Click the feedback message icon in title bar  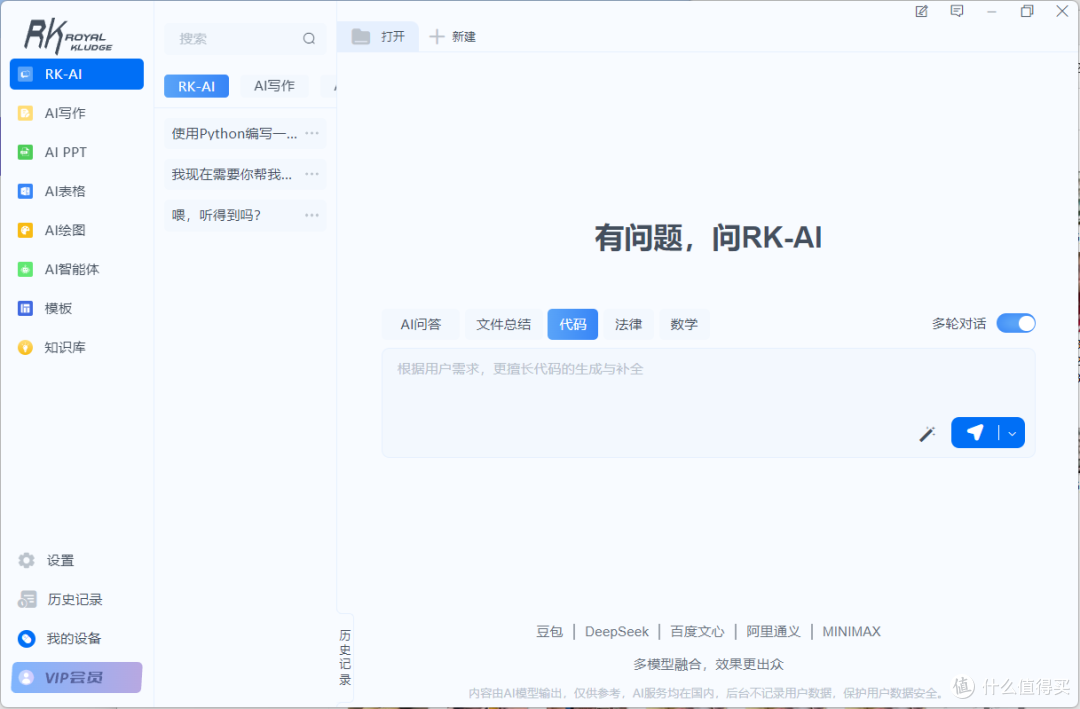957,11
